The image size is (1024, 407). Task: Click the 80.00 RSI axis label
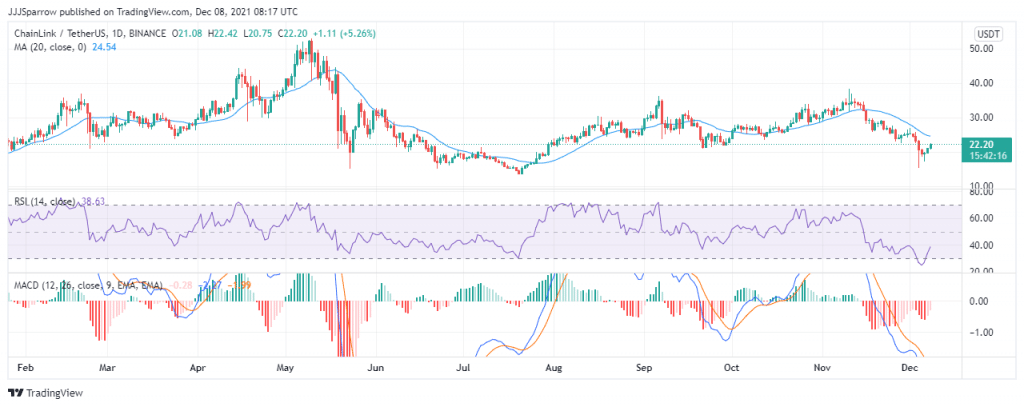(982, 193)
